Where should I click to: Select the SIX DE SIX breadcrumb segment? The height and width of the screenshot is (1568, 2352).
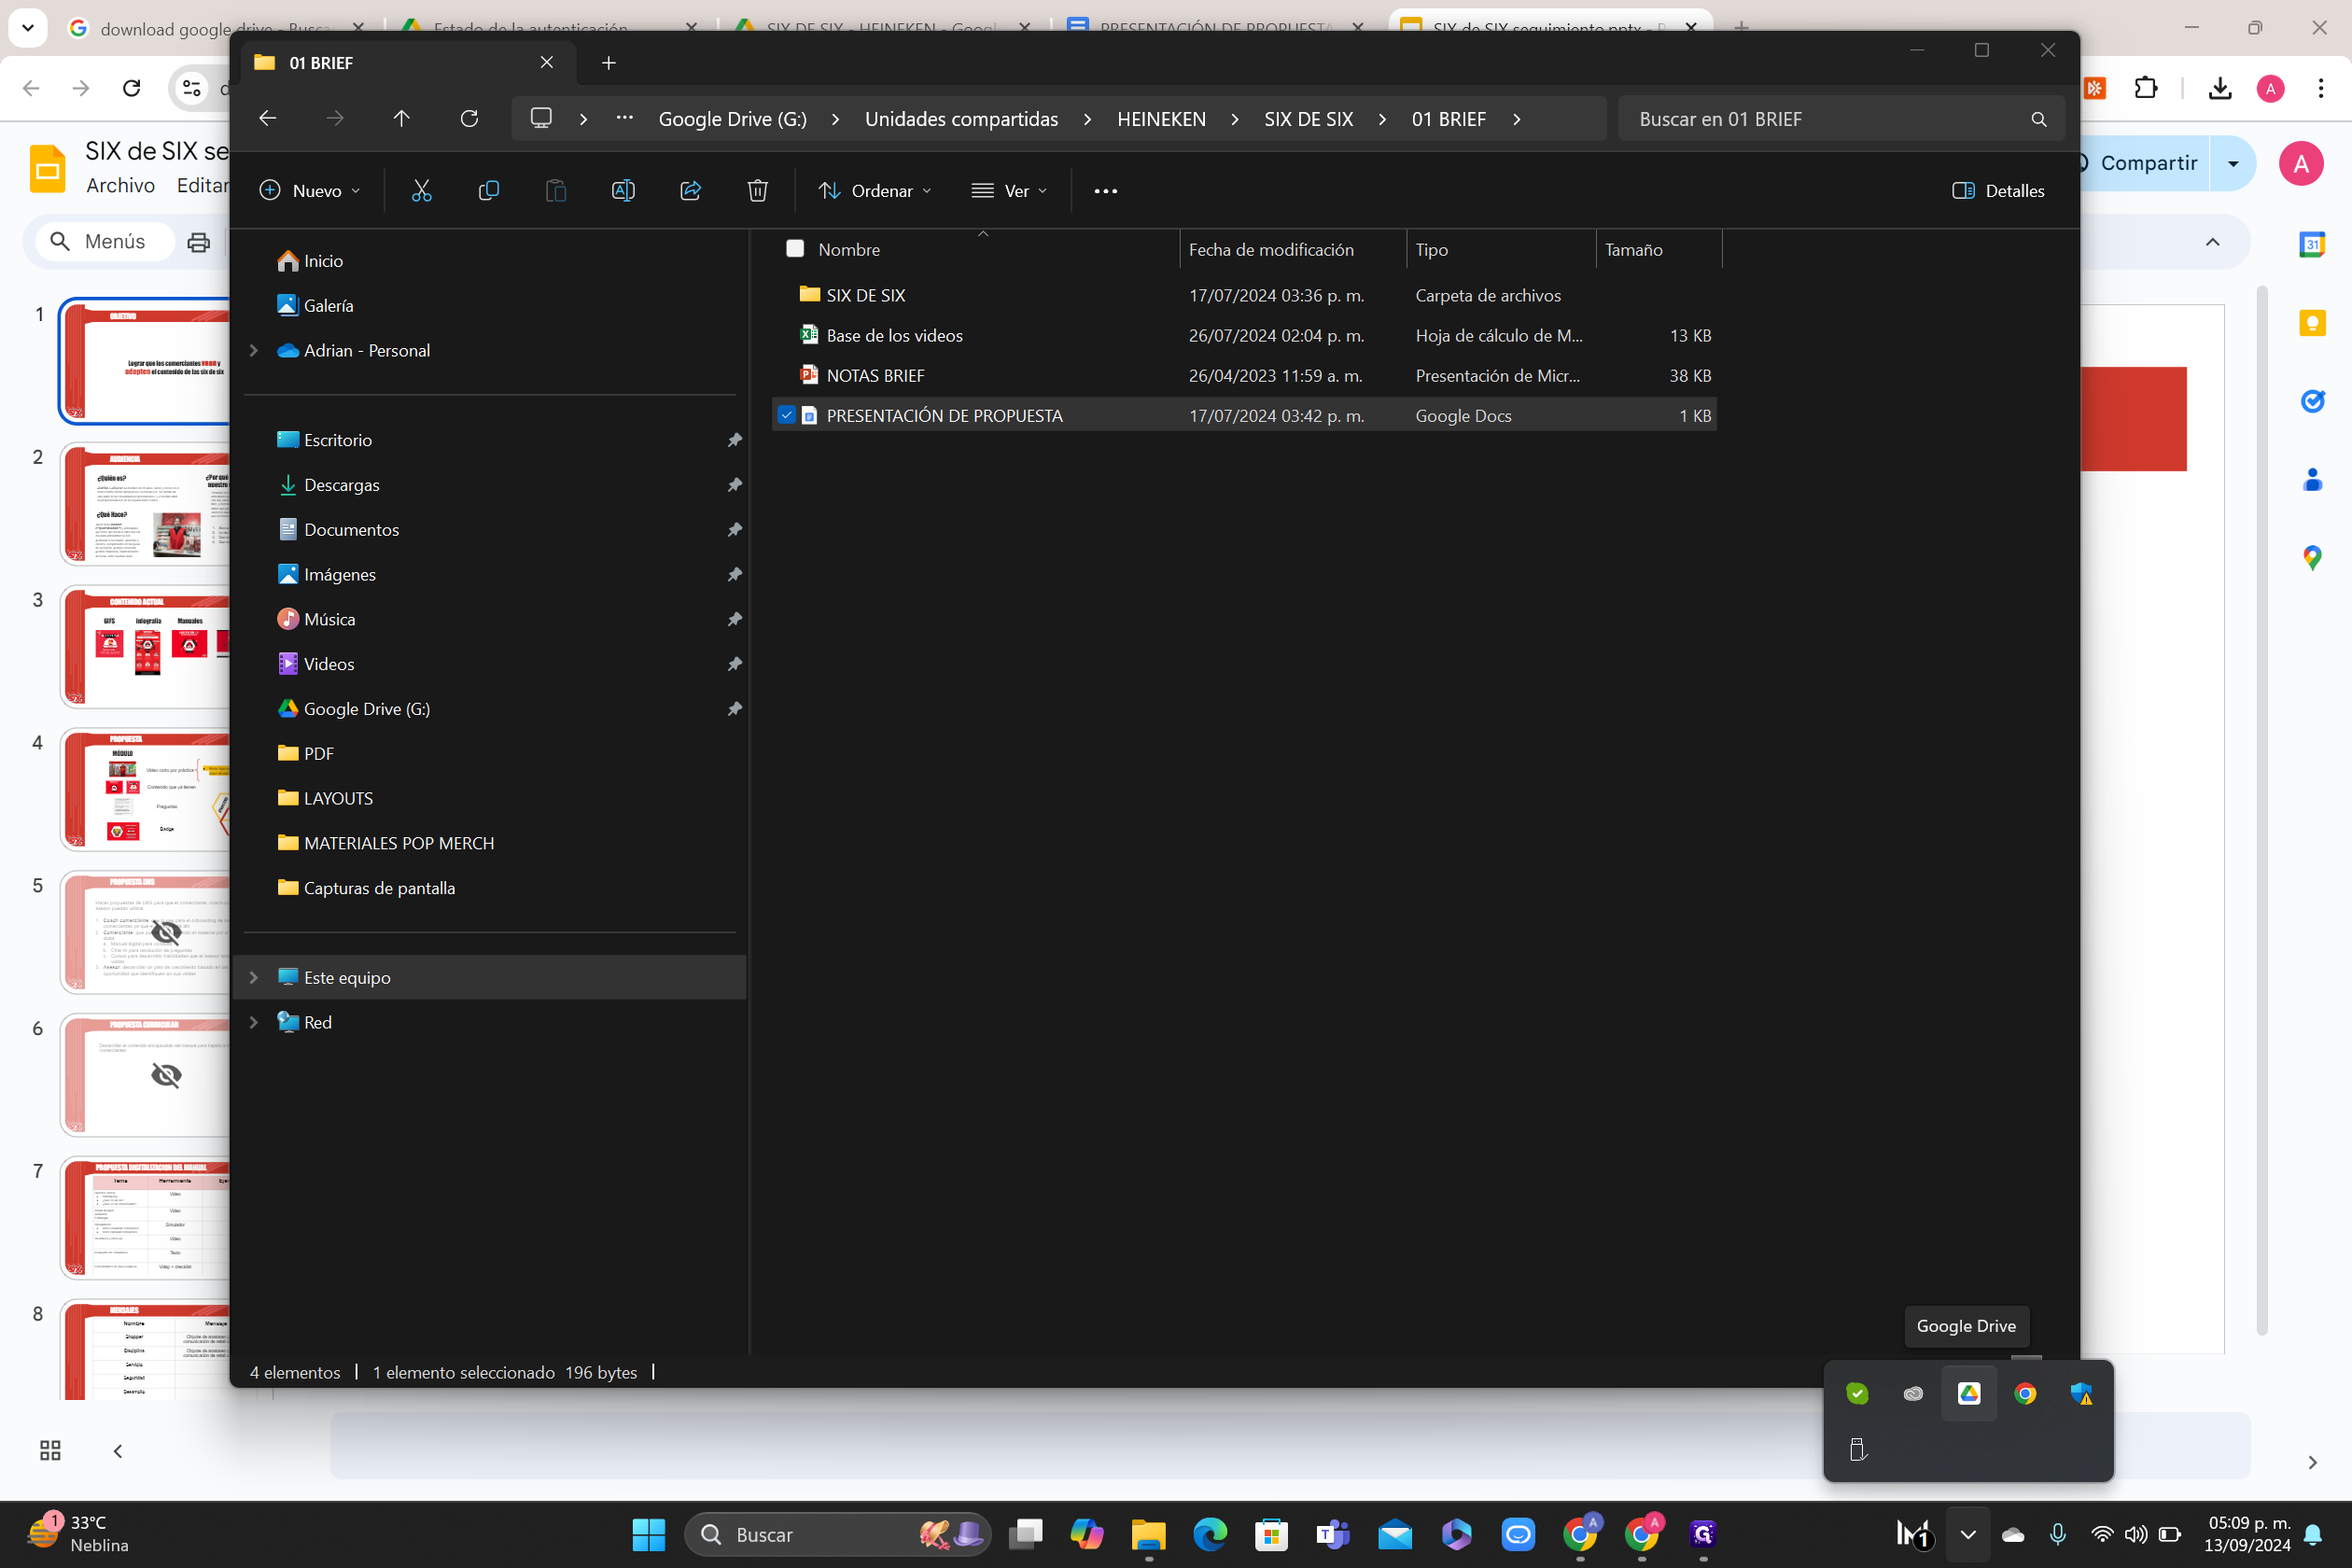tap(1308, 119)
